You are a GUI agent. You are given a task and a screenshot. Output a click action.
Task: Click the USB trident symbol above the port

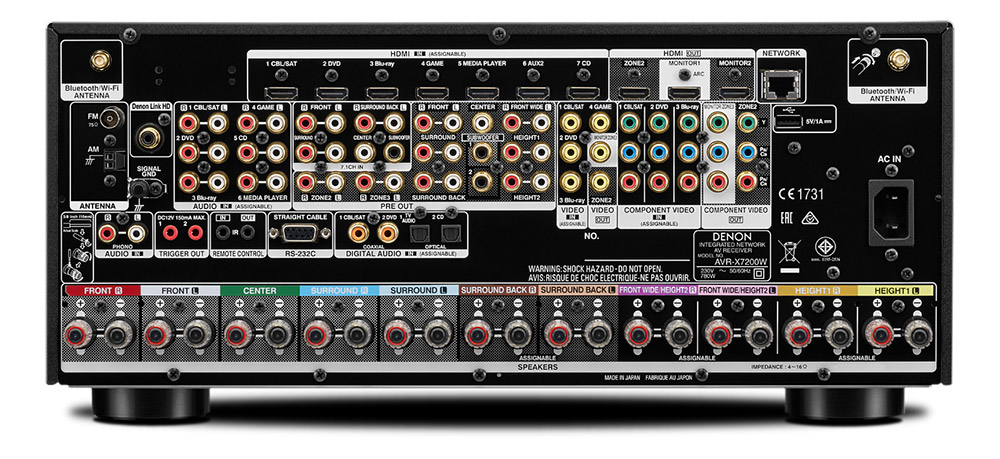coord(790,110)
